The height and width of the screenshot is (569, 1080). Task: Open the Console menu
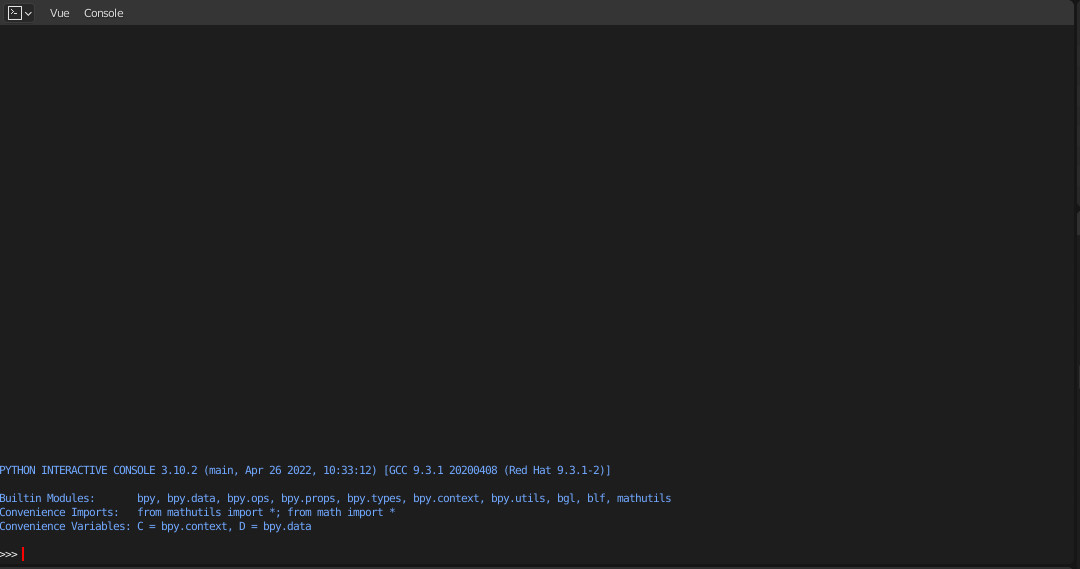pyautogui.click(x=103, y=13)
